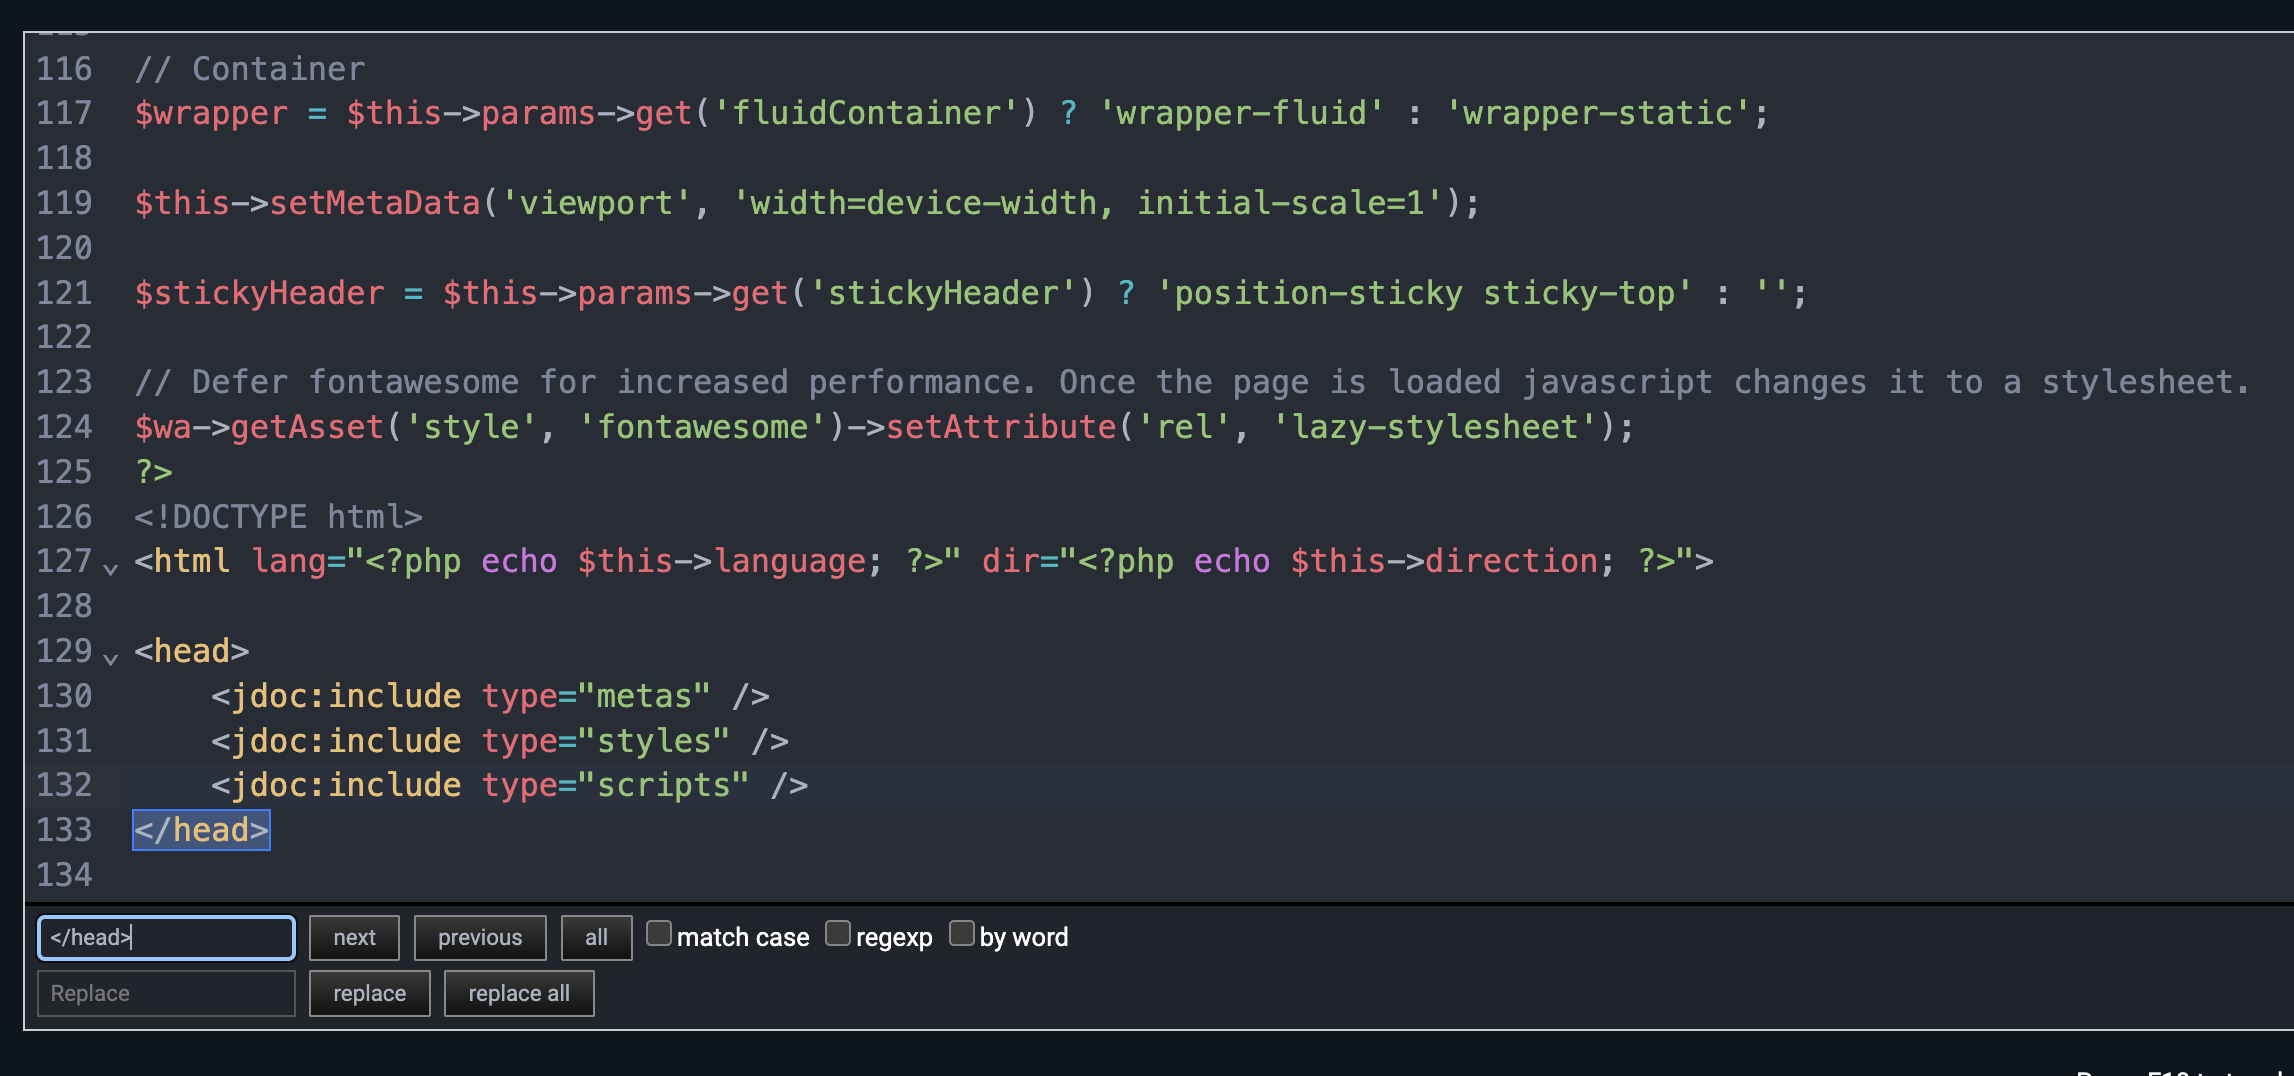Viewport: 2294px width, 1076px height.
Task: Click the replace button
Action: click(369, 994)
